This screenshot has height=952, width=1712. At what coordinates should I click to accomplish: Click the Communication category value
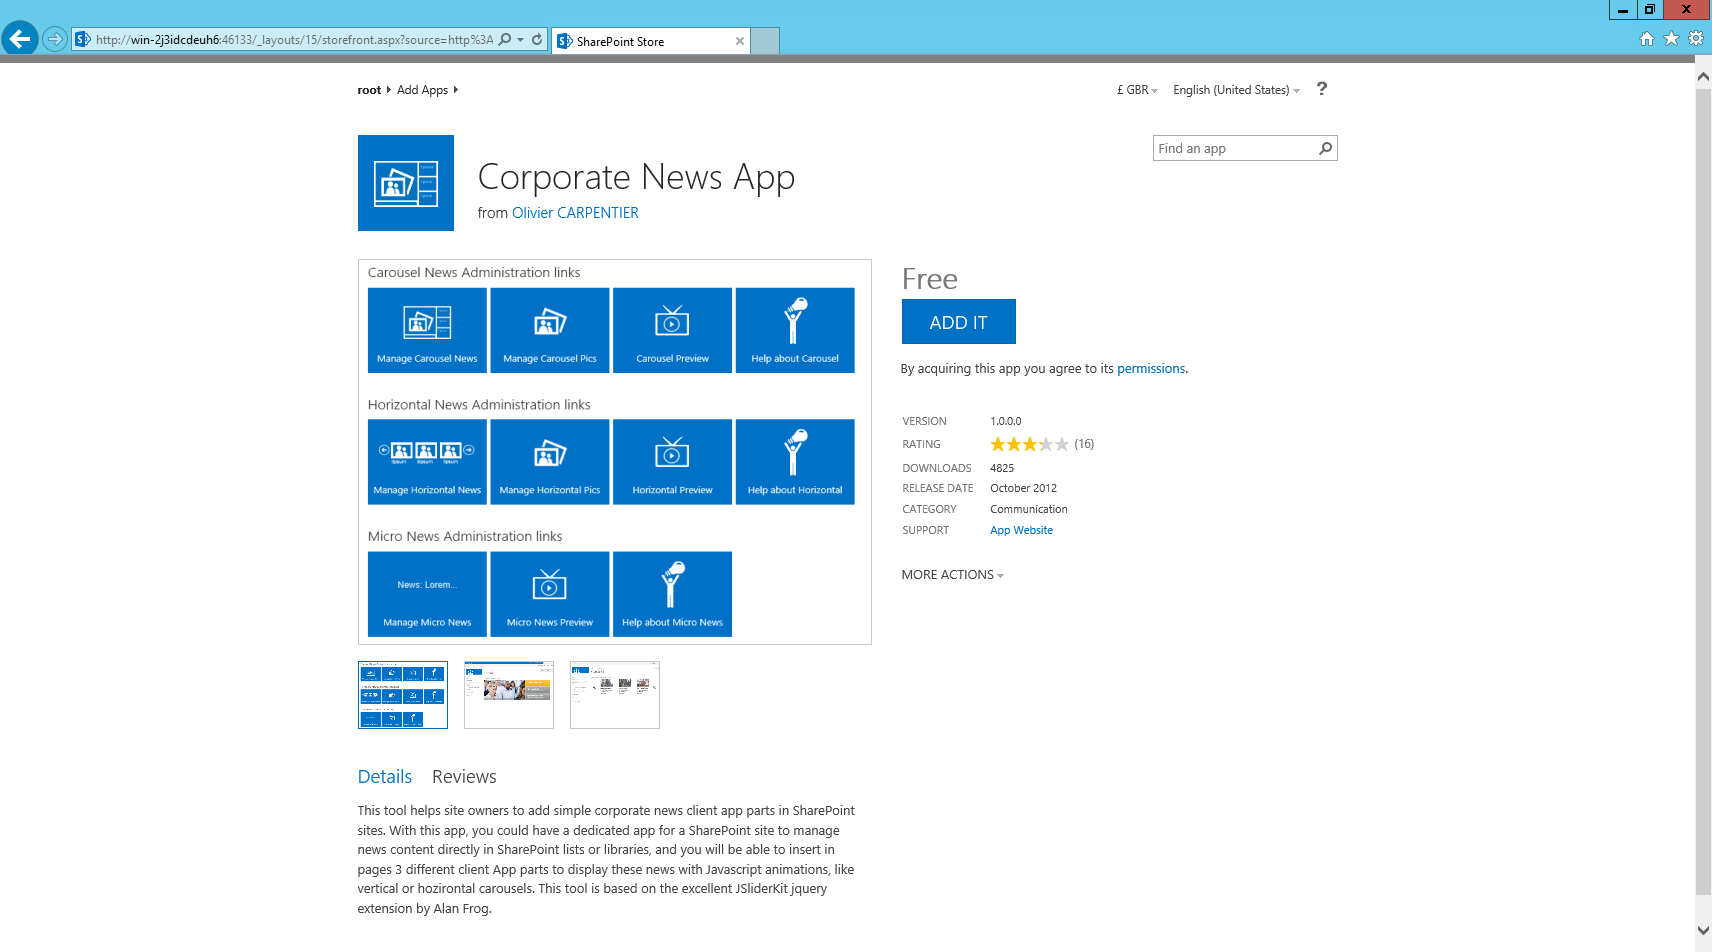[1029, 510]
